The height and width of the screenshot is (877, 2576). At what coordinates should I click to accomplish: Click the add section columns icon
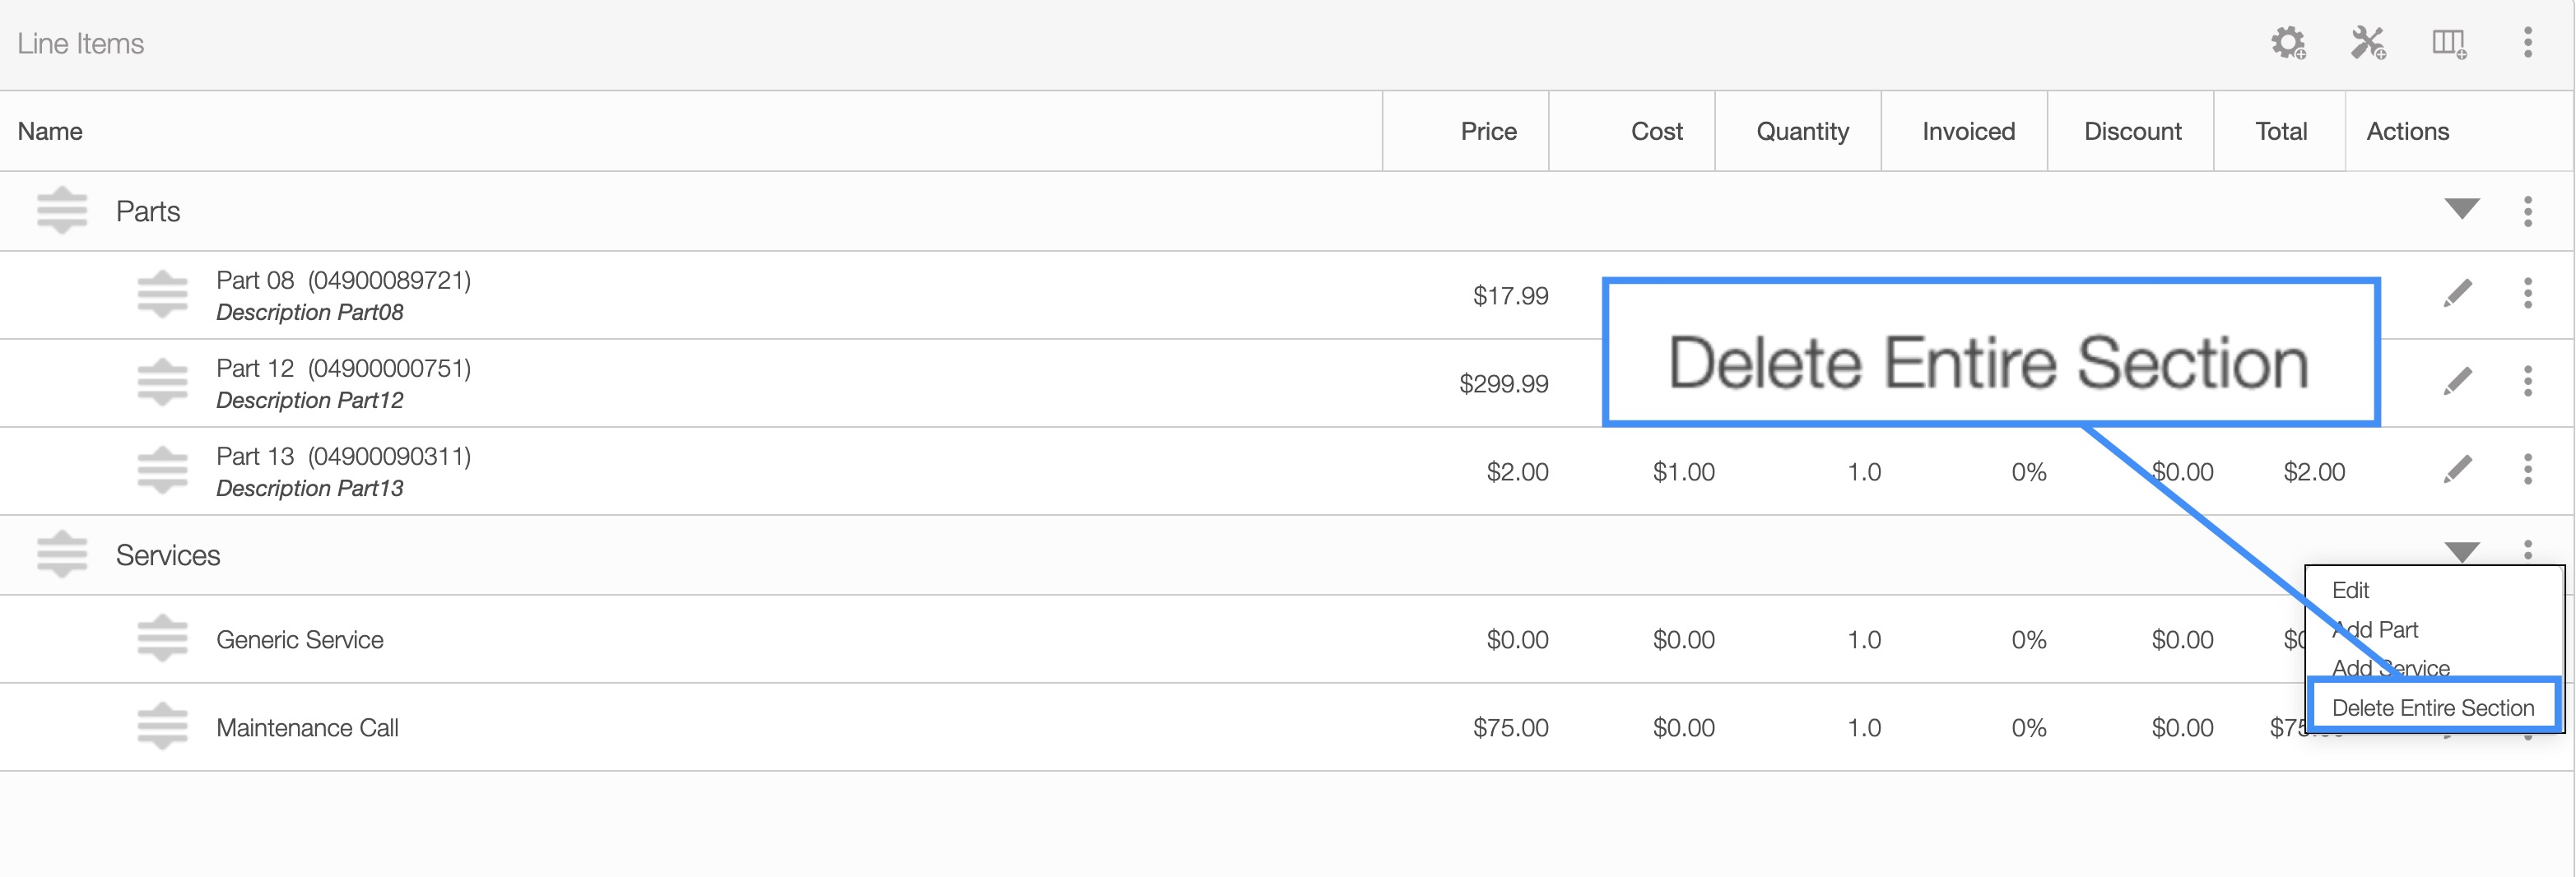click(x=2448, y=43)
